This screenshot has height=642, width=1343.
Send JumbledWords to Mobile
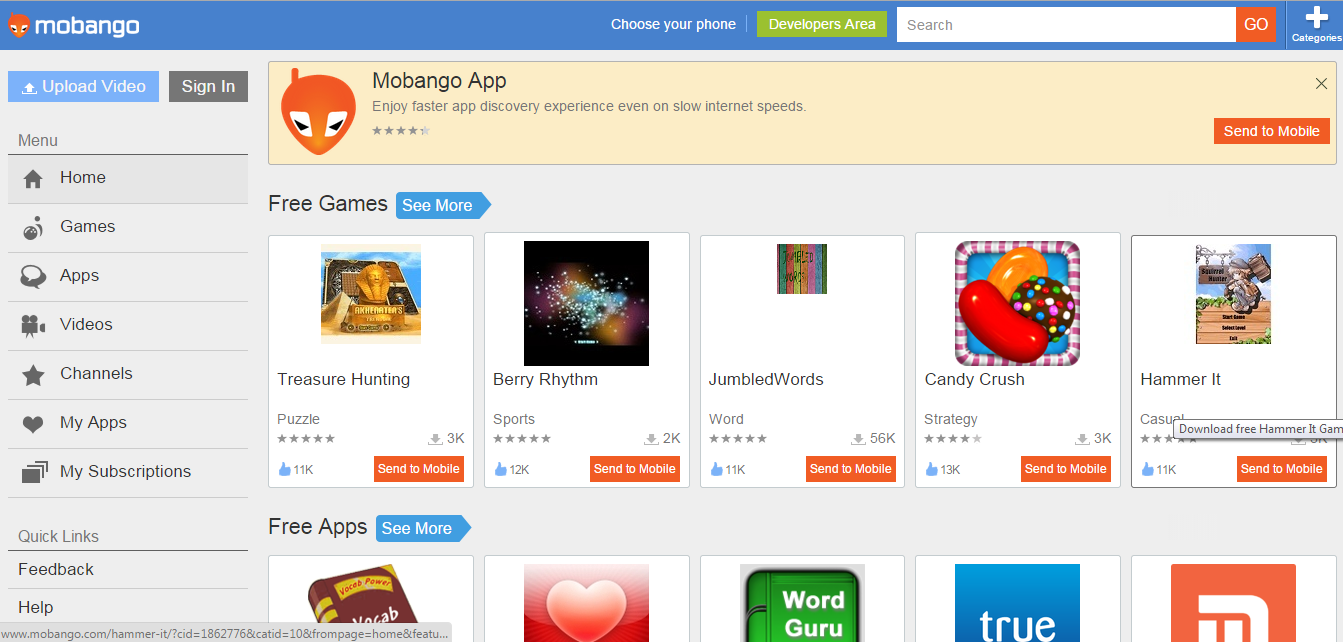(851, 469)
